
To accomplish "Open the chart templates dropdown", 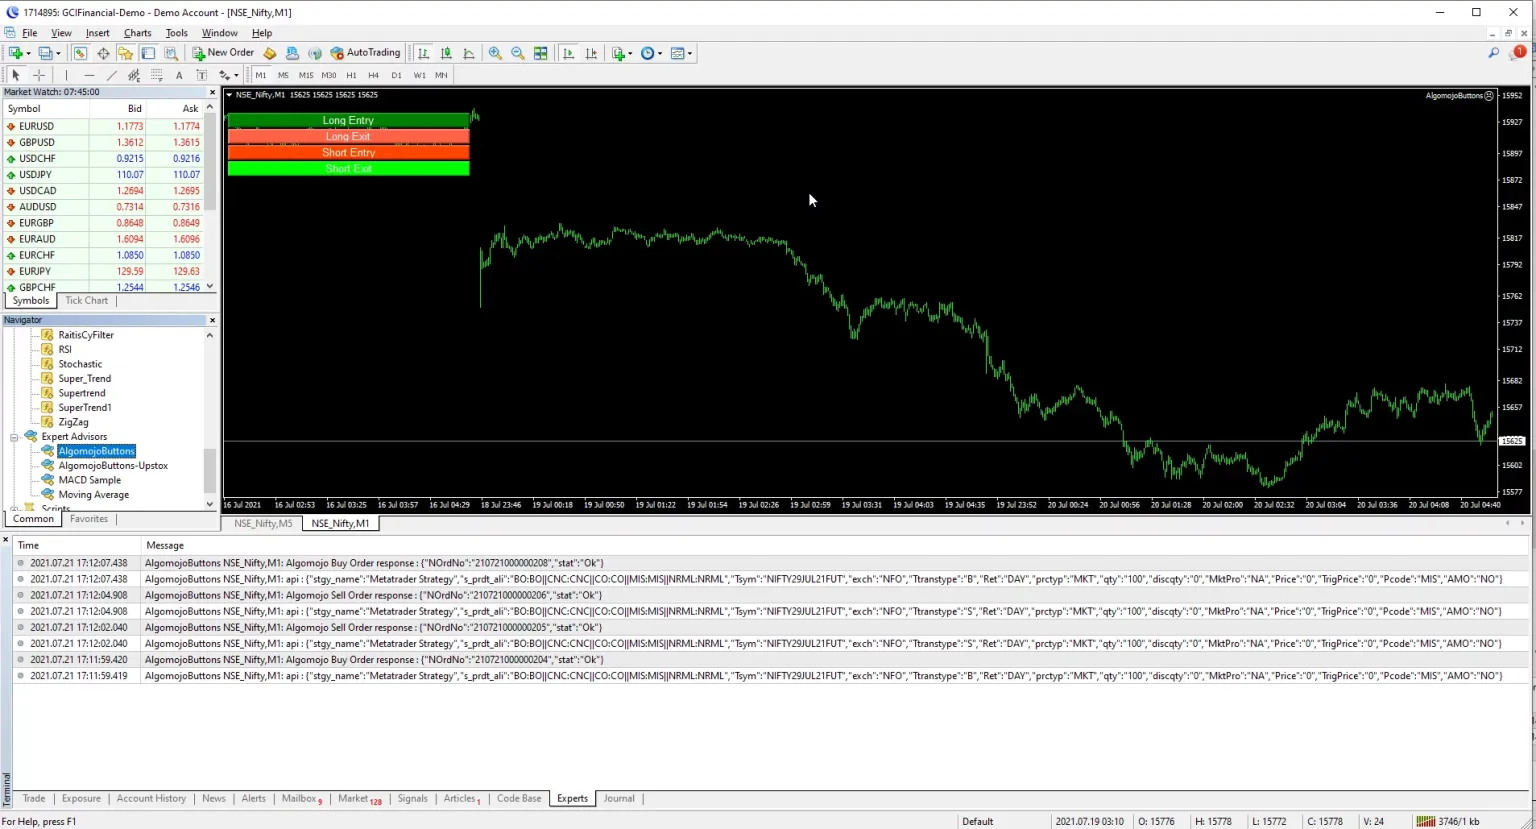I will click(682, 53).
